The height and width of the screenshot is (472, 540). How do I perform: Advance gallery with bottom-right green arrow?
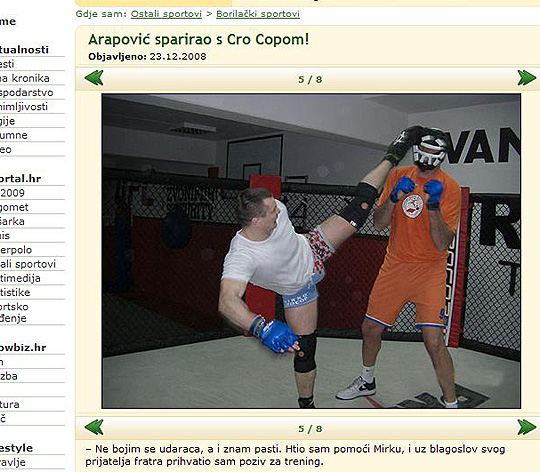527,427
